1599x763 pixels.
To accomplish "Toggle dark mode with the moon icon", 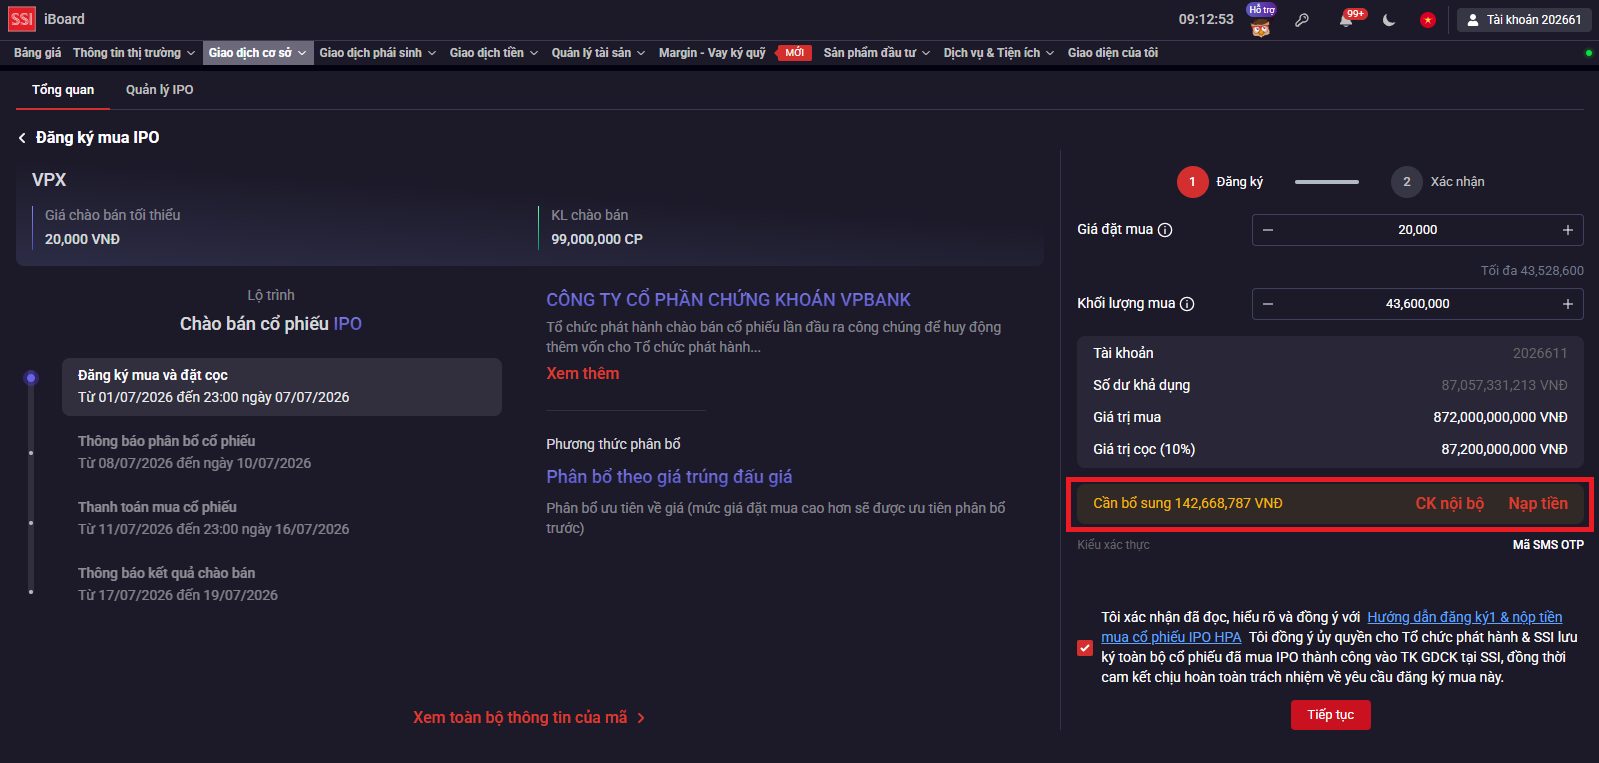I will [x=1389, y=20].
